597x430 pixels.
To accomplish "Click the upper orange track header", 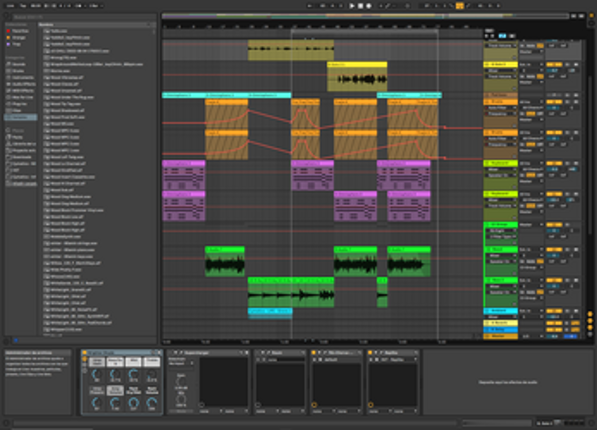I will 500,102.
